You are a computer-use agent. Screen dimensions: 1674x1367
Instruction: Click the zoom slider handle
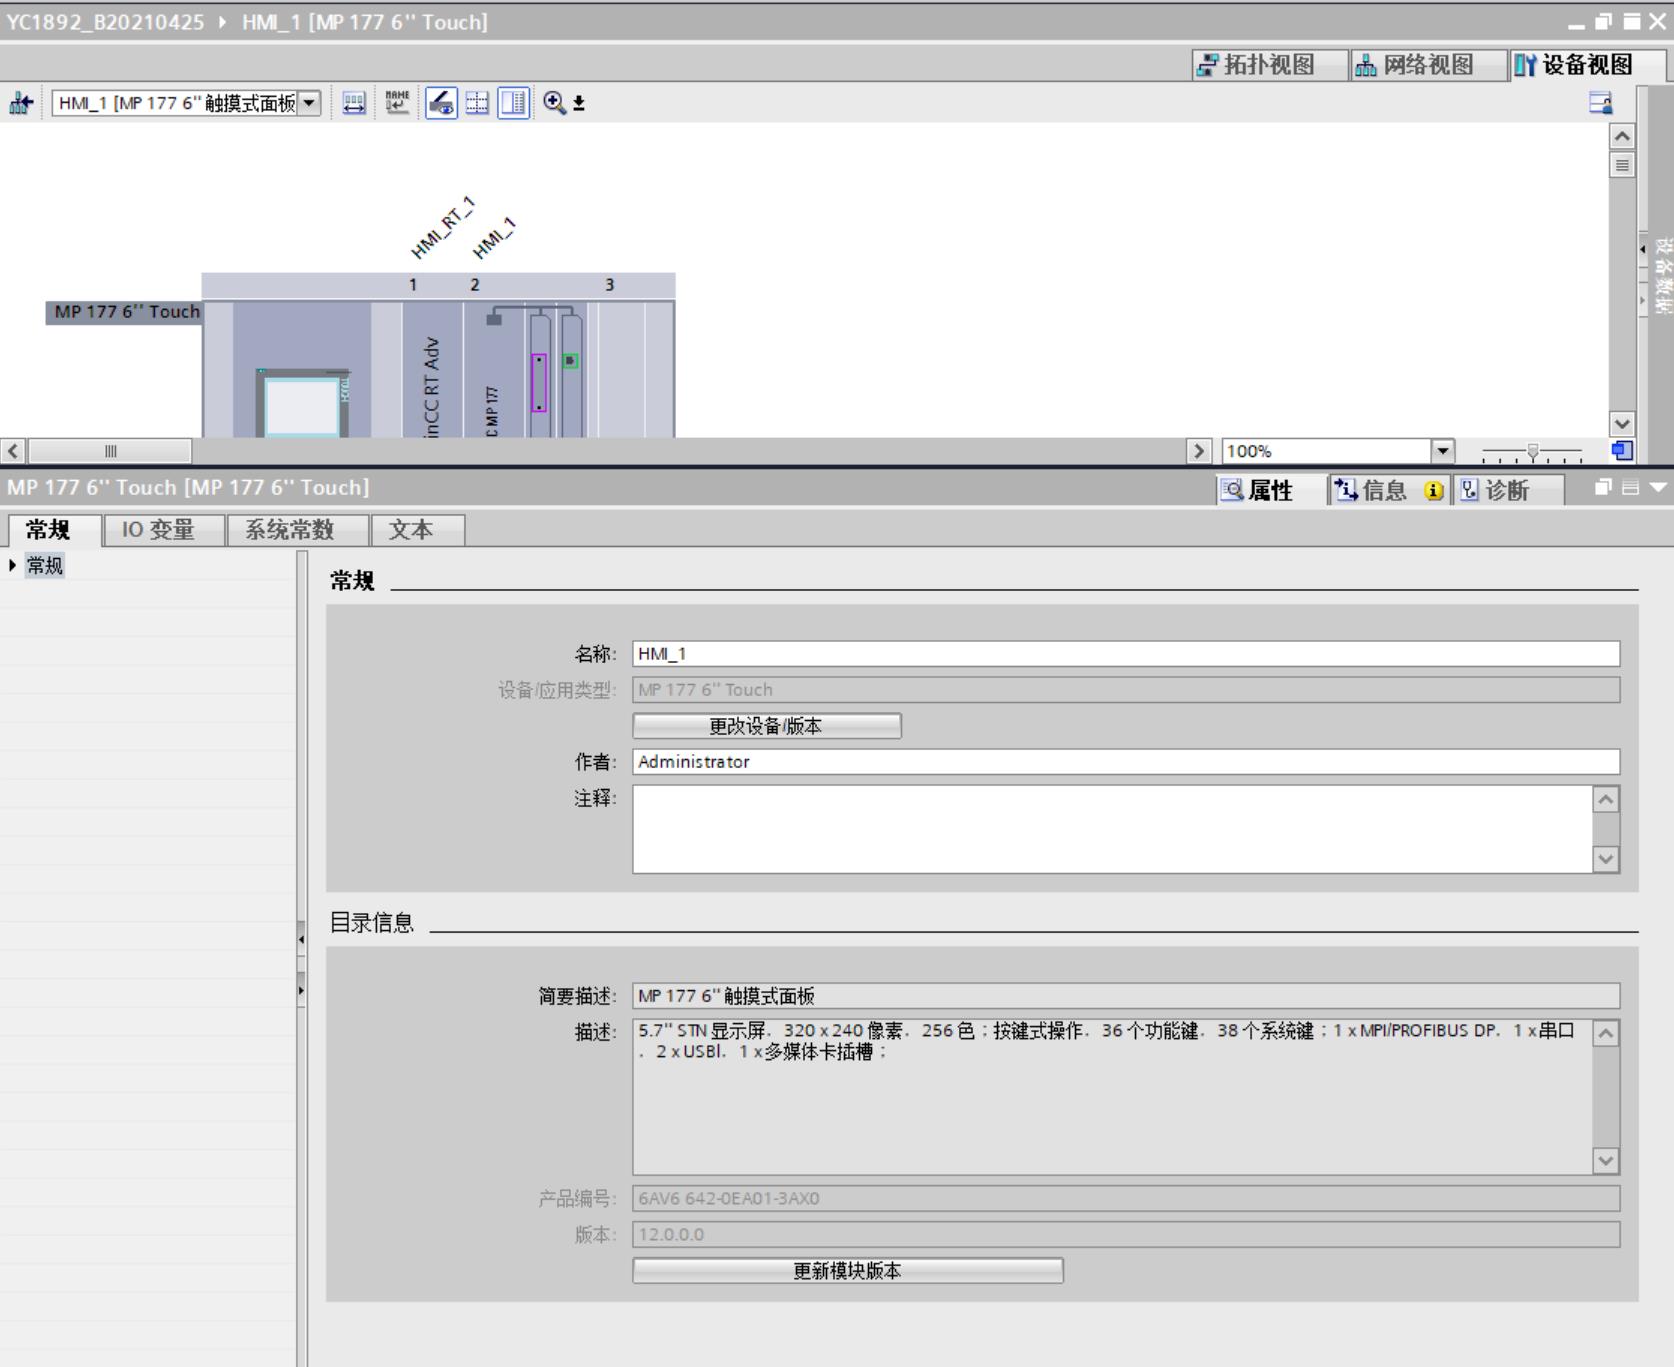tap(1532, 452)
